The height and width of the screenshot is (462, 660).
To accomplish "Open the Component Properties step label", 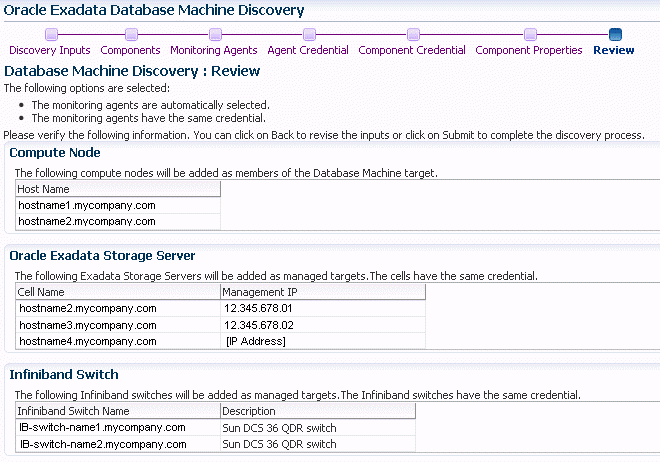I will point(529,50).
